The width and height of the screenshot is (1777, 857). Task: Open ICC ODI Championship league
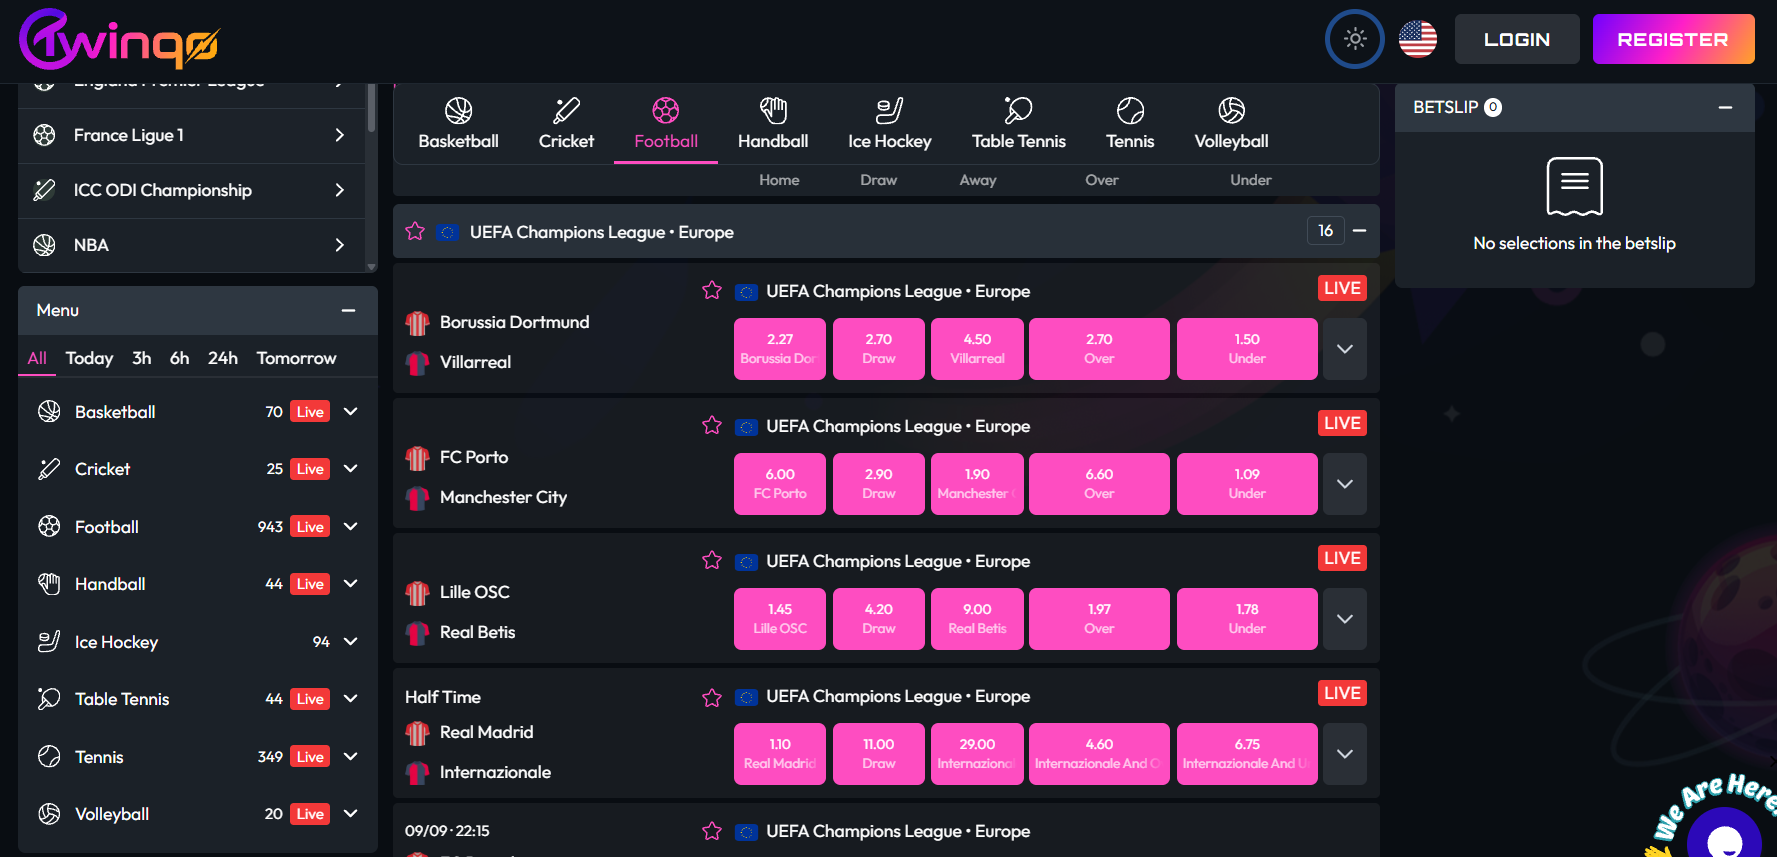tap(191, 190)
